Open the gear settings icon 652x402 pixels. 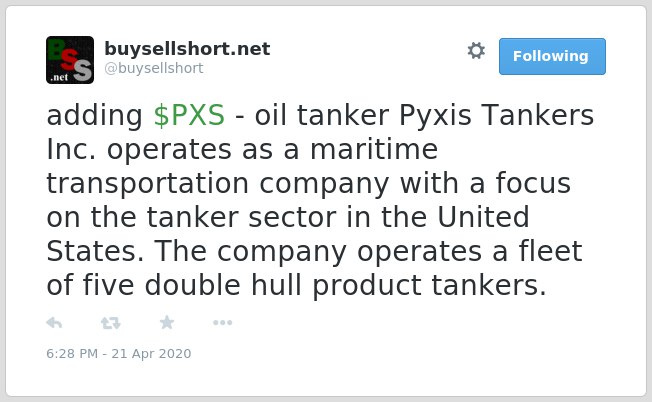point(476,51)
